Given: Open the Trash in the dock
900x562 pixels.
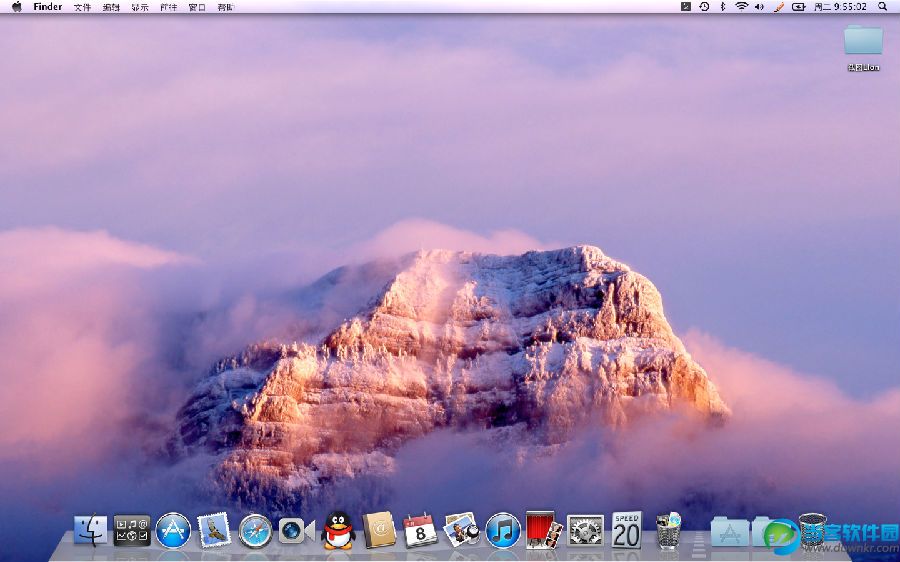Looking at the screenshot, I should point(812,530).
